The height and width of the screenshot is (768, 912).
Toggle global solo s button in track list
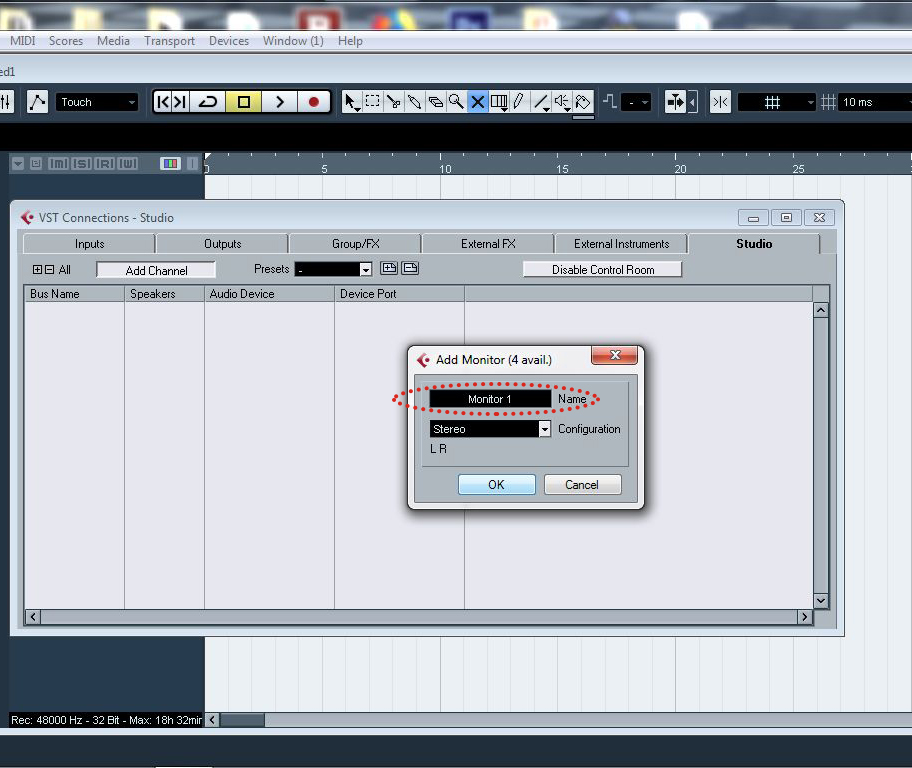pos(81,164)
